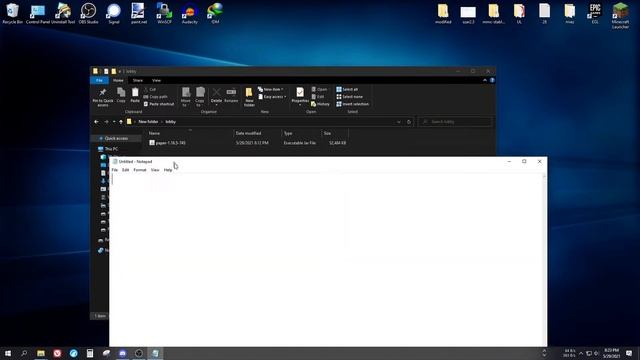Open the Windows Start menu
Viewport: 640px width, 360px height.
pyautogui.click(x=8, y=353)
